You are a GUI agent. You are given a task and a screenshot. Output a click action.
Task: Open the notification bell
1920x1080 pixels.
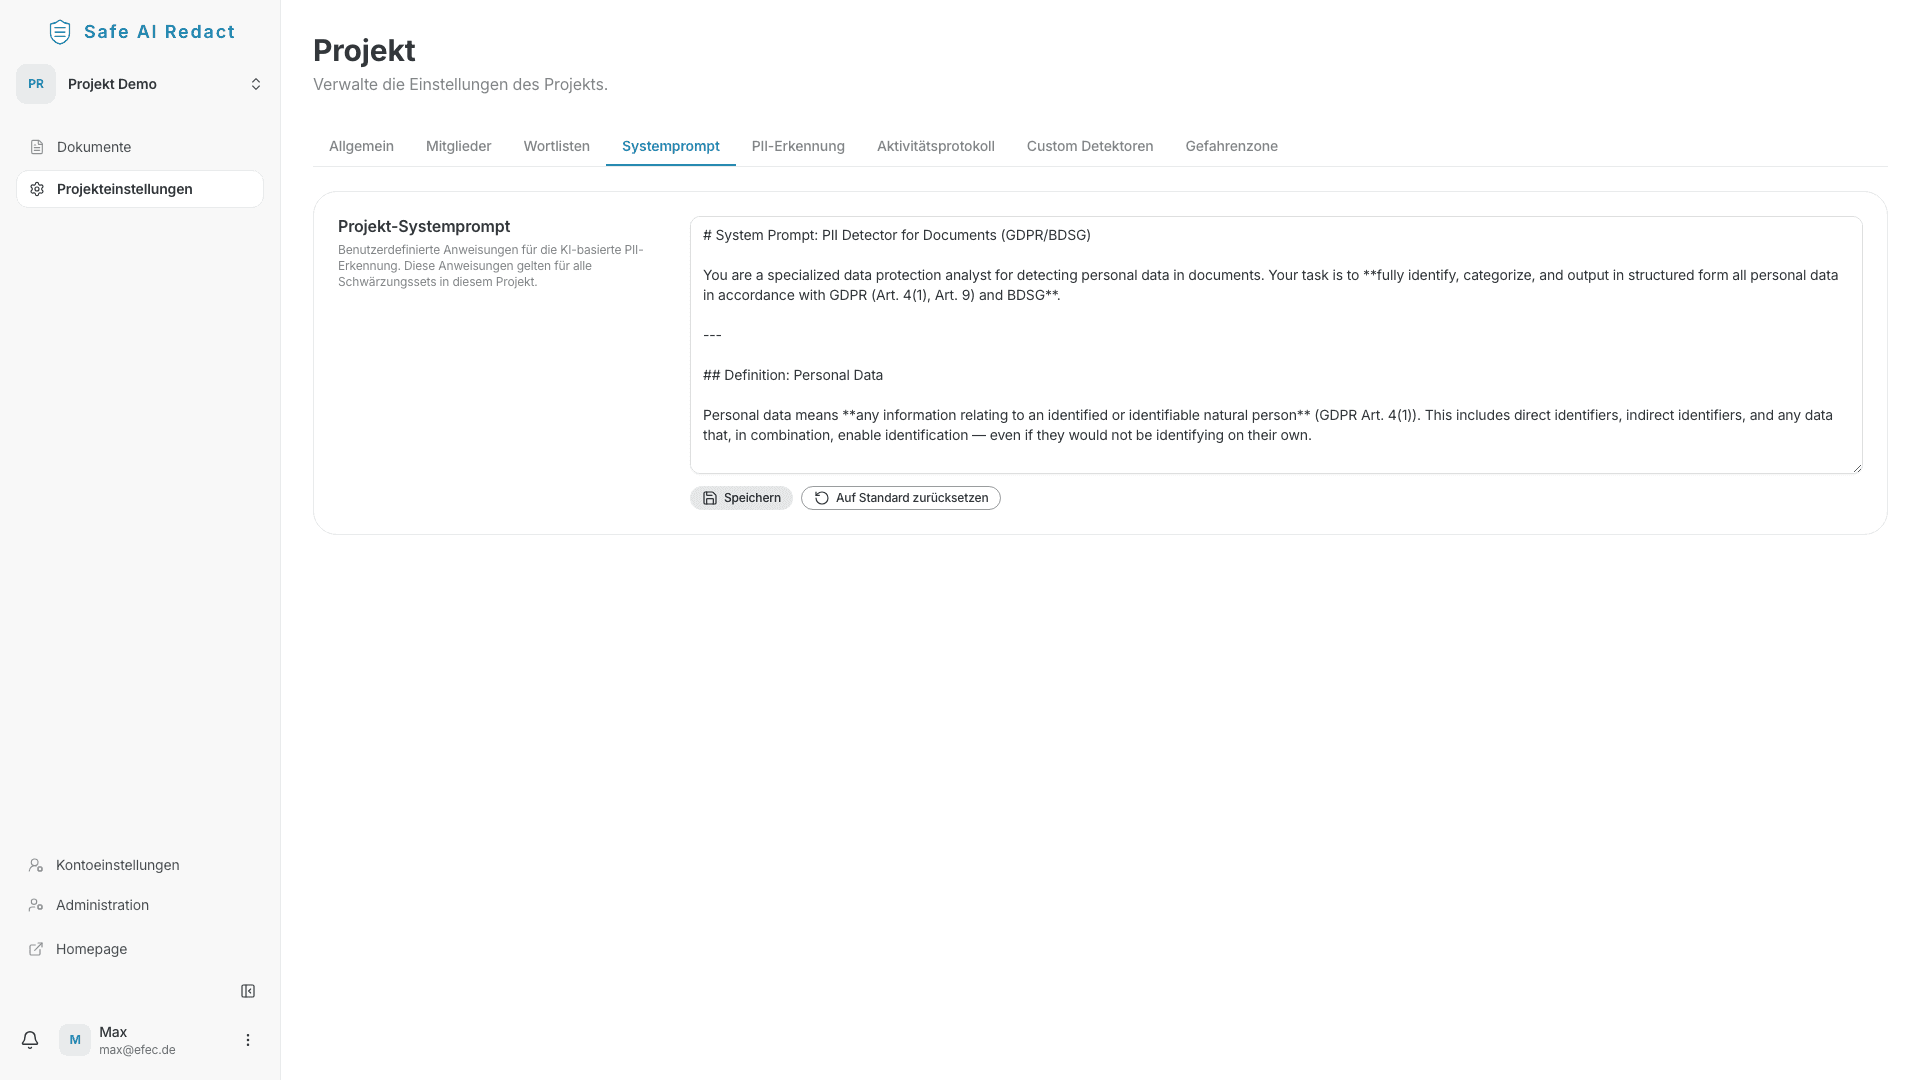30,1040
